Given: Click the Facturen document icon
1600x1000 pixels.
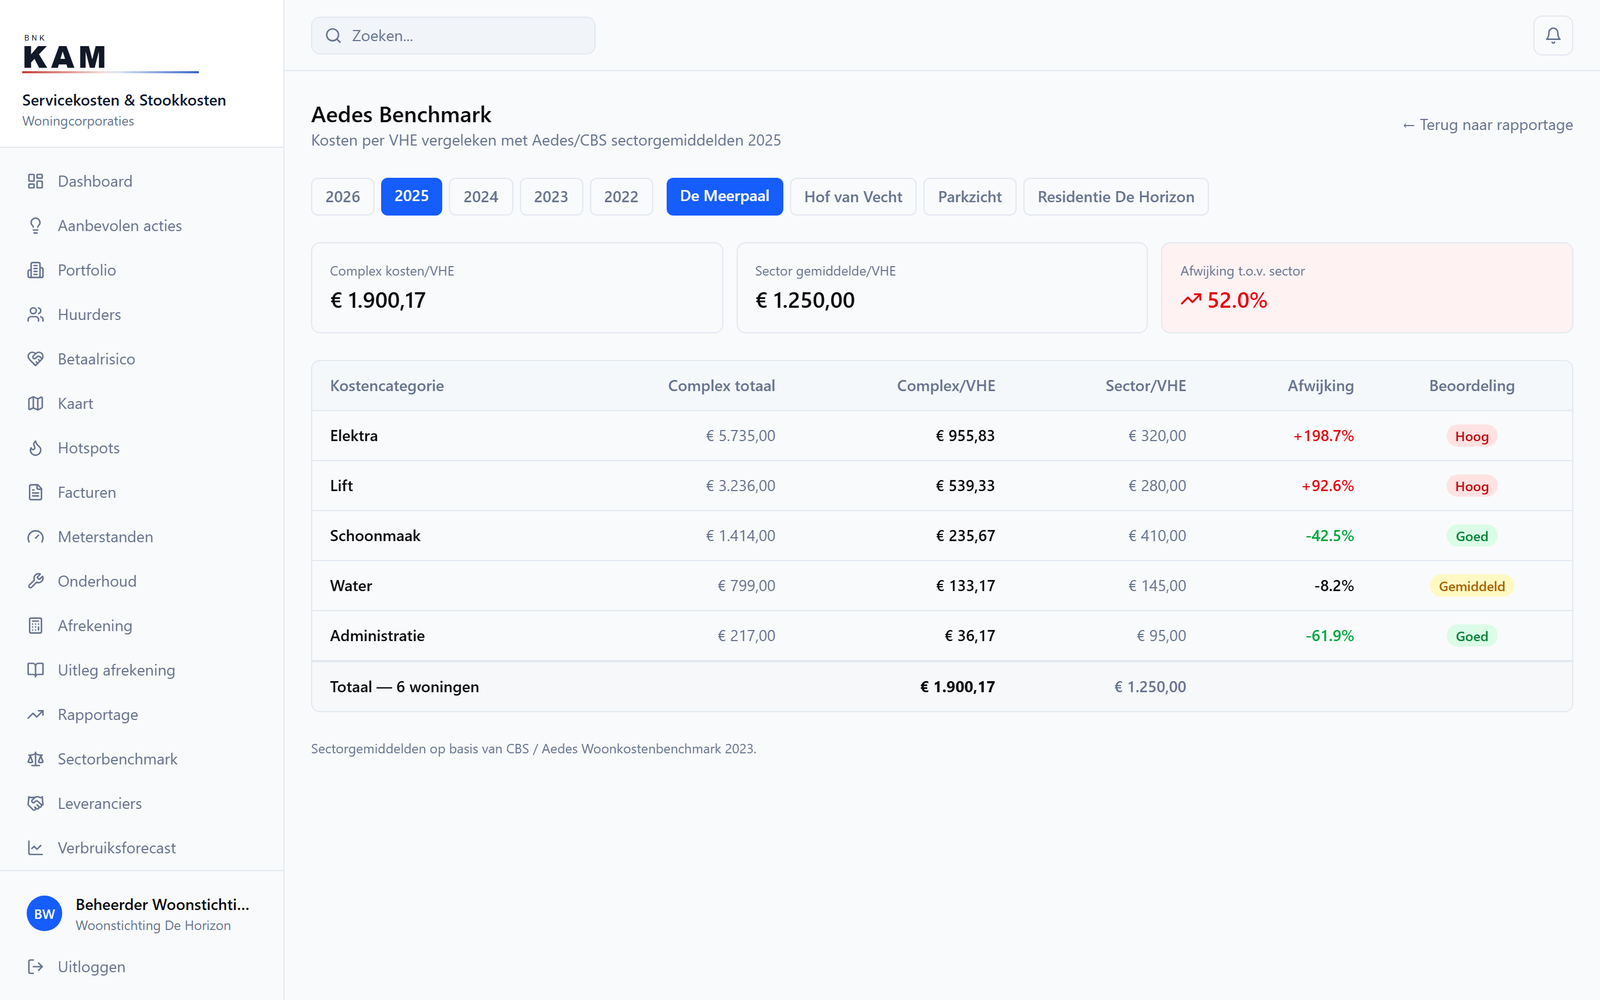Looking at the screenshot, I should coord(36,492).
